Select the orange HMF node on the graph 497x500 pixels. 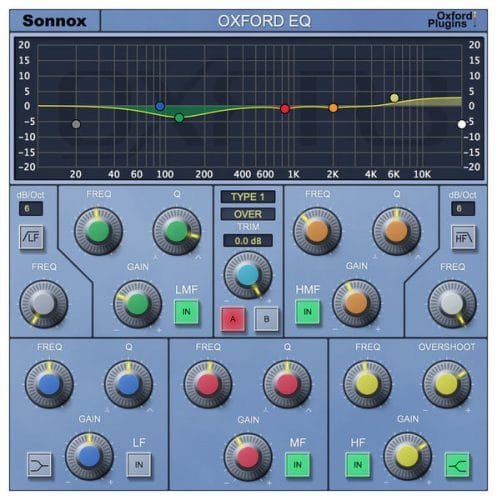pyautogui.click(x=333, y=108)
